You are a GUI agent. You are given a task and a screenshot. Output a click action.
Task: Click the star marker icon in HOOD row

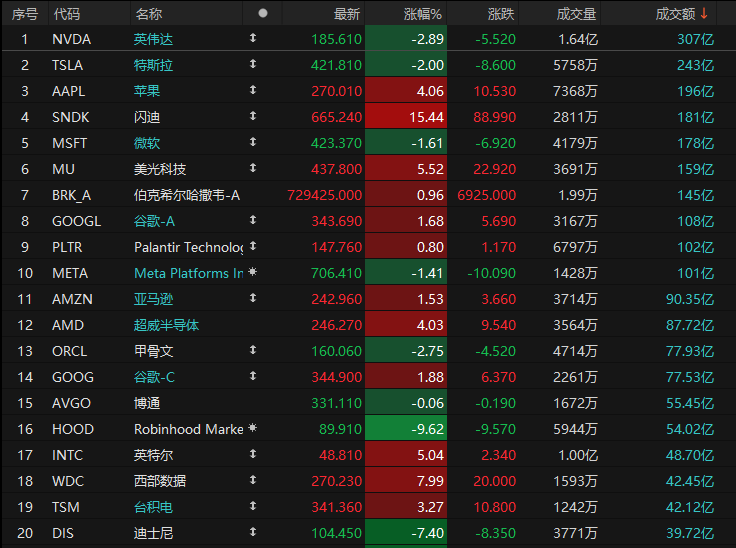tap(253, 427)
